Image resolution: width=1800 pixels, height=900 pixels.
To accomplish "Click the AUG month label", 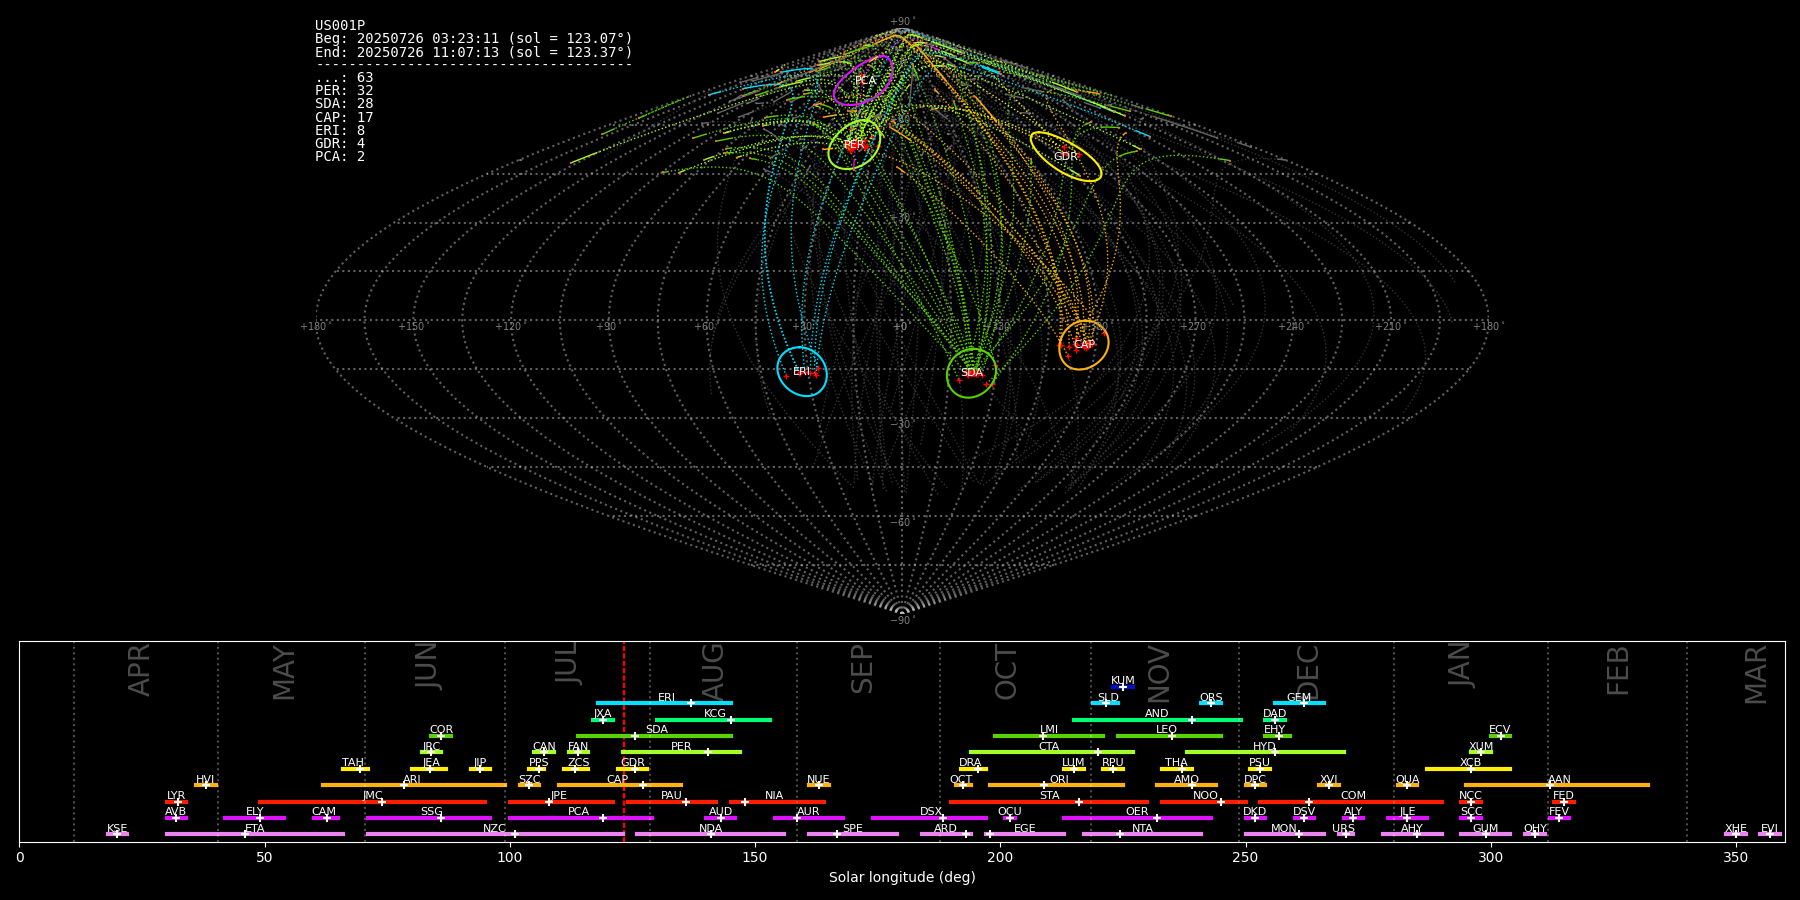I will [x=713, y=670].
